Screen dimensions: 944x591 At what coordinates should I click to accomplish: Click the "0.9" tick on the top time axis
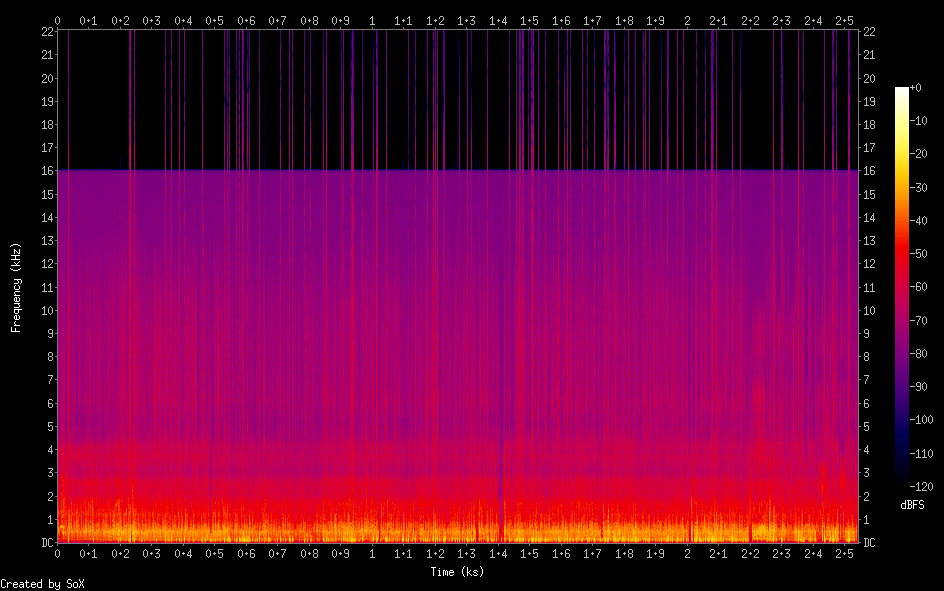pyautogui.click(x=340, y=21)
